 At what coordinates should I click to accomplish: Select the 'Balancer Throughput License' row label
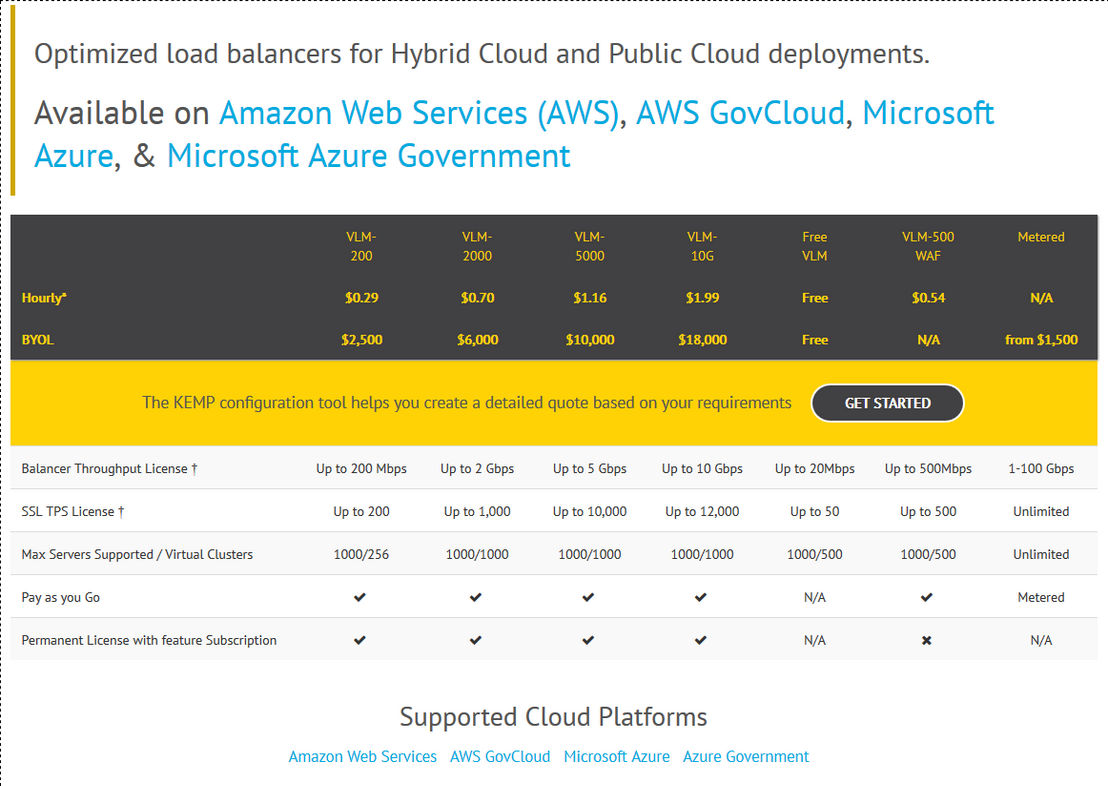point(110,469)
